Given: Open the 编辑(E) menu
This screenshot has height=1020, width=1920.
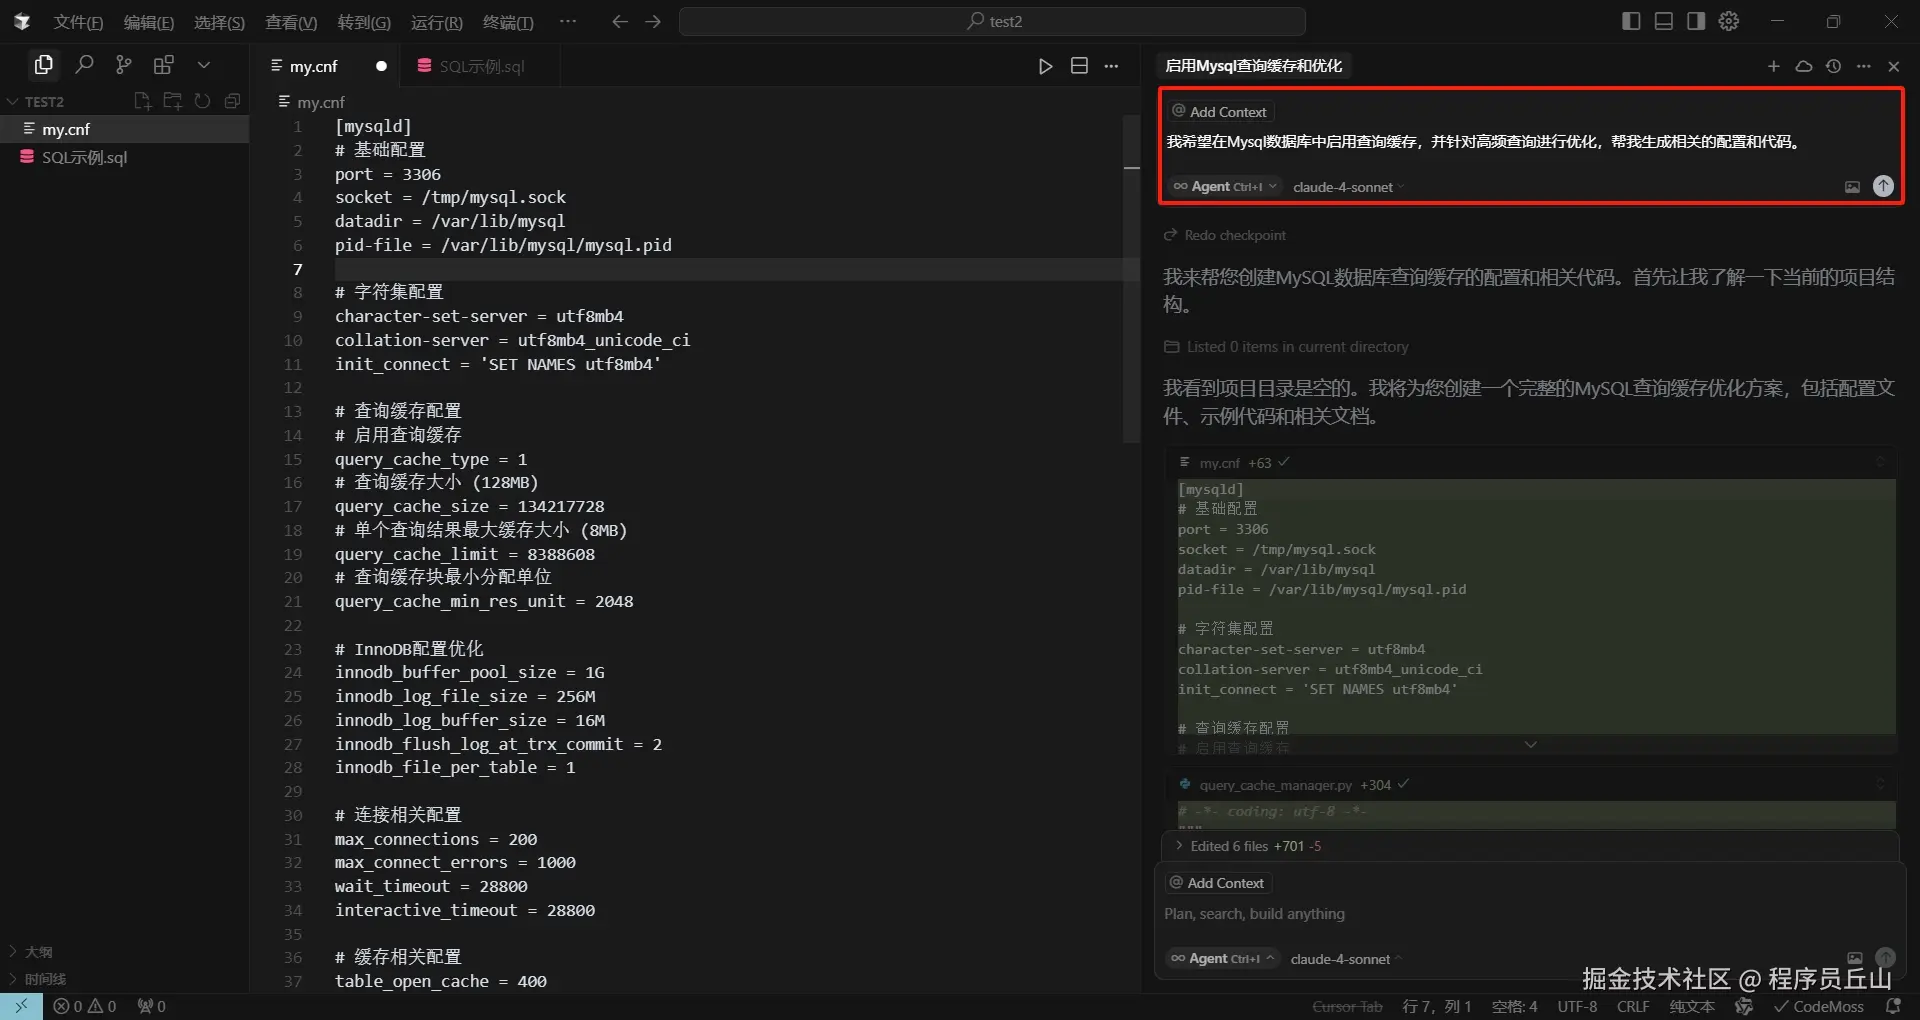Looking at the screenshot, I should click(148, 22).
